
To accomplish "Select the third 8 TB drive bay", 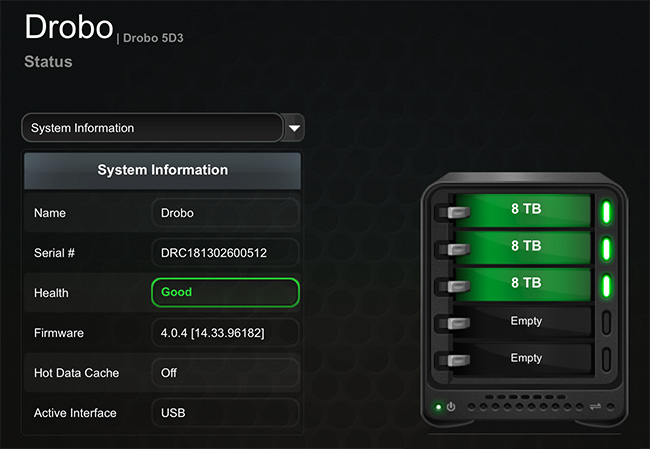I will click(x=522, y=283).
